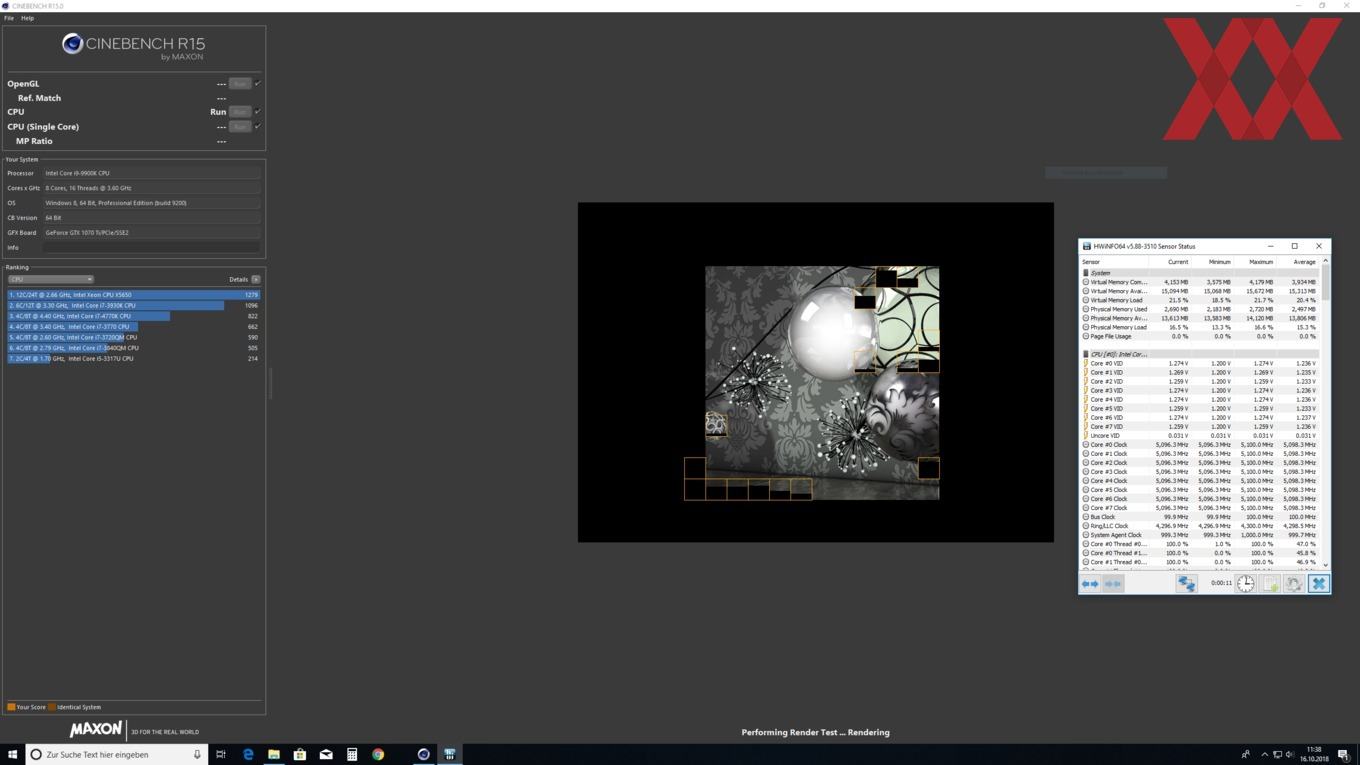1360x765 pixels.
Task: Click the Details arrow button in Ranking
Action: click(x=256, y=279)
